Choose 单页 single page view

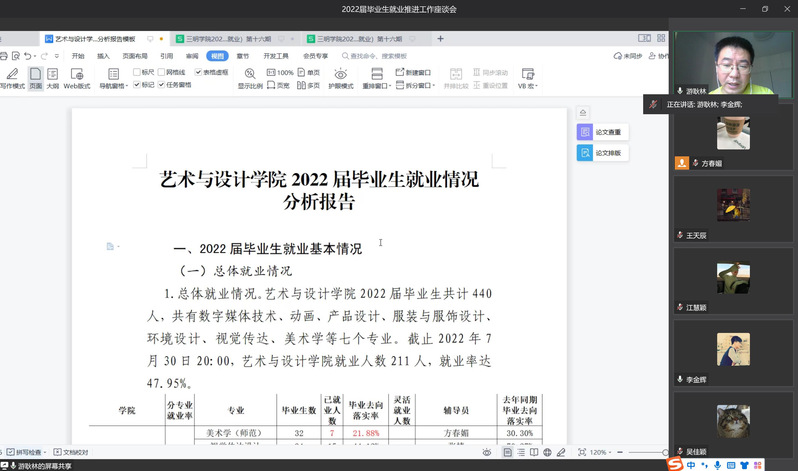click(309, 72)
